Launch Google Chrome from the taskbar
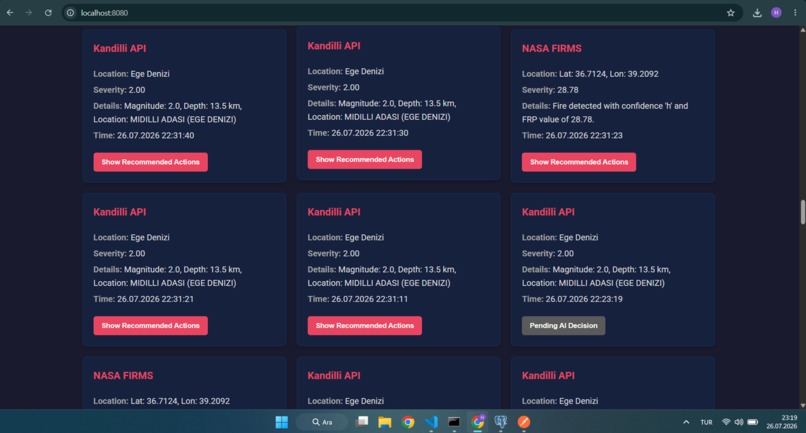 point(408,422)
